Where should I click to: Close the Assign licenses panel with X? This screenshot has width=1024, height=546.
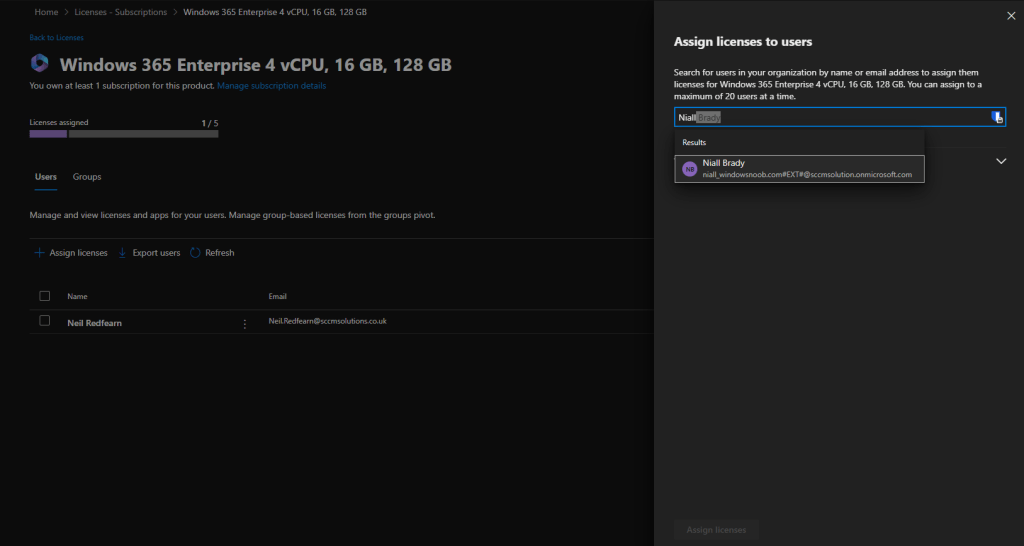tap(1009, 16)
